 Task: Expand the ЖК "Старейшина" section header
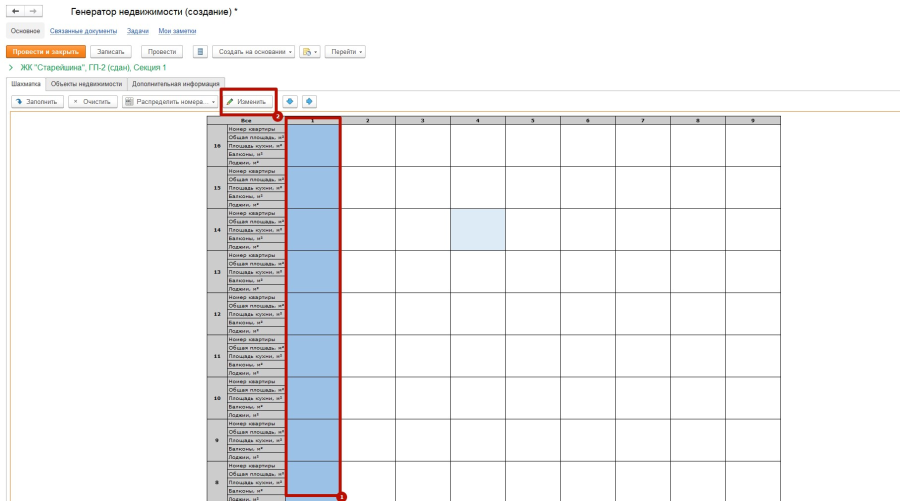(x=11, y=68)
